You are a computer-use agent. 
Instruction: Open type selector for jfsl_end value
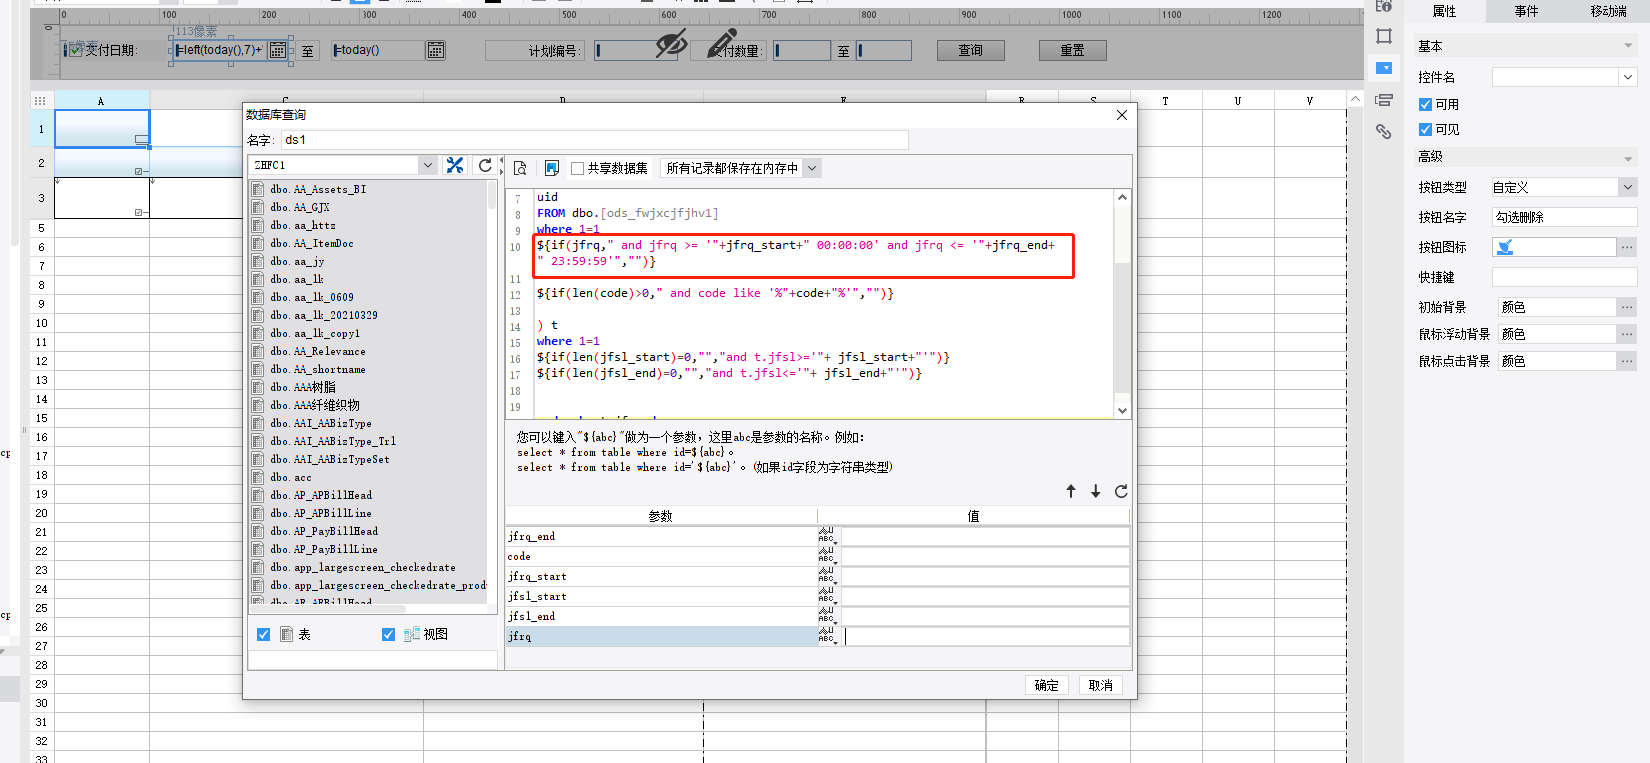tap(828, 616)
